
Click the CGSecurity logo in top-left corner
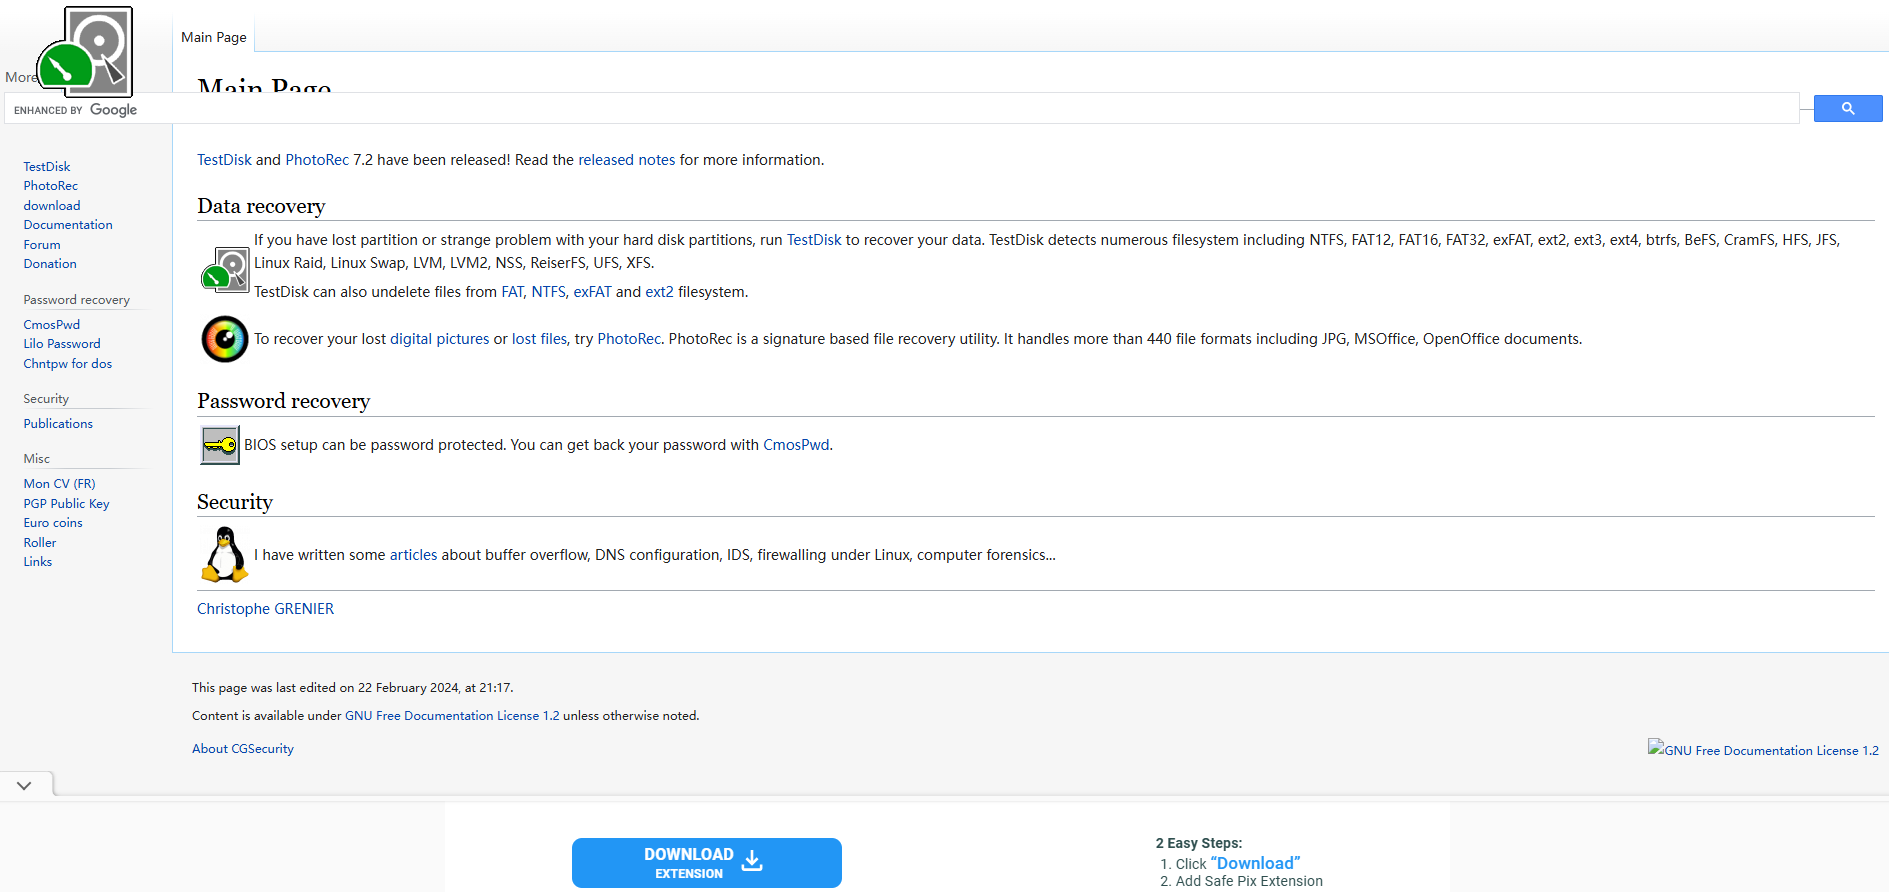pos(86,50)
